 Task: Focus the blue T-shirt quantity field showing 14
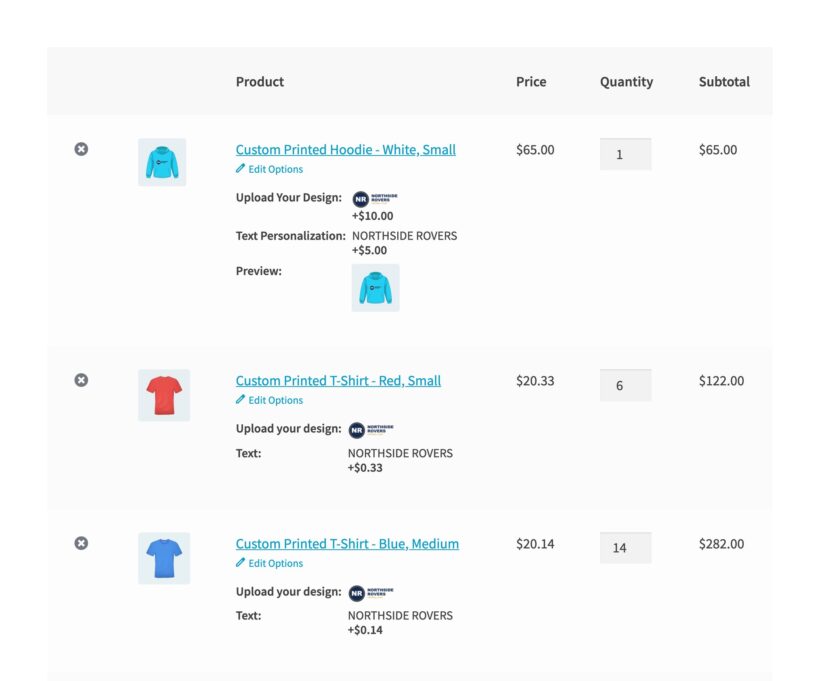click(625, 548)
